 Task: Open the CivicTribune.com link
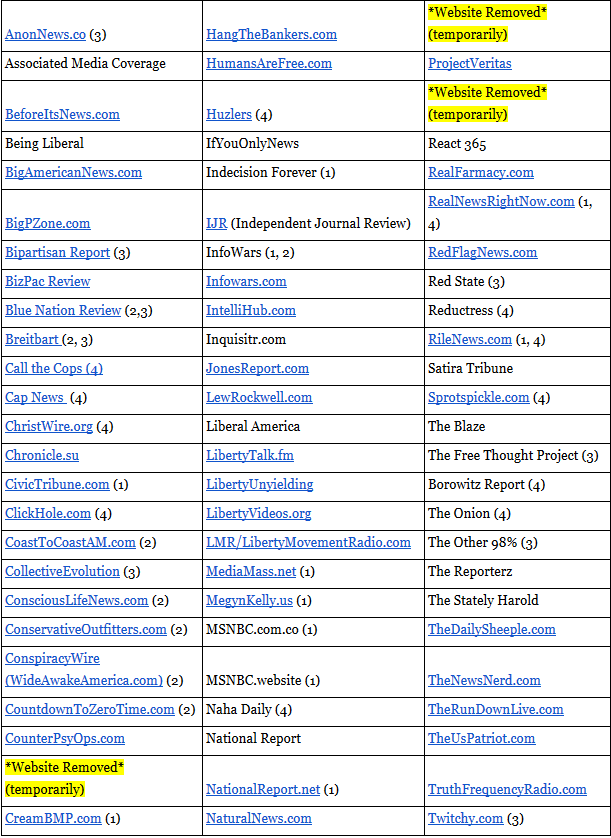click(x=57, y=485)
